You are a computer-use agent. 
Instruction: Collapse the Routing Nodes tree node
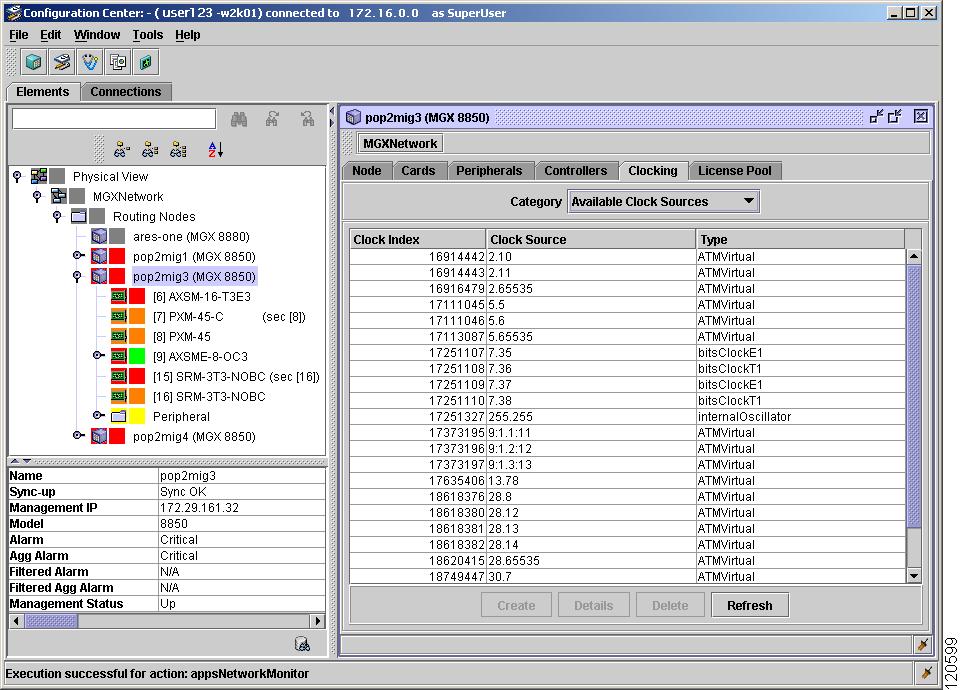pos(57,217)
